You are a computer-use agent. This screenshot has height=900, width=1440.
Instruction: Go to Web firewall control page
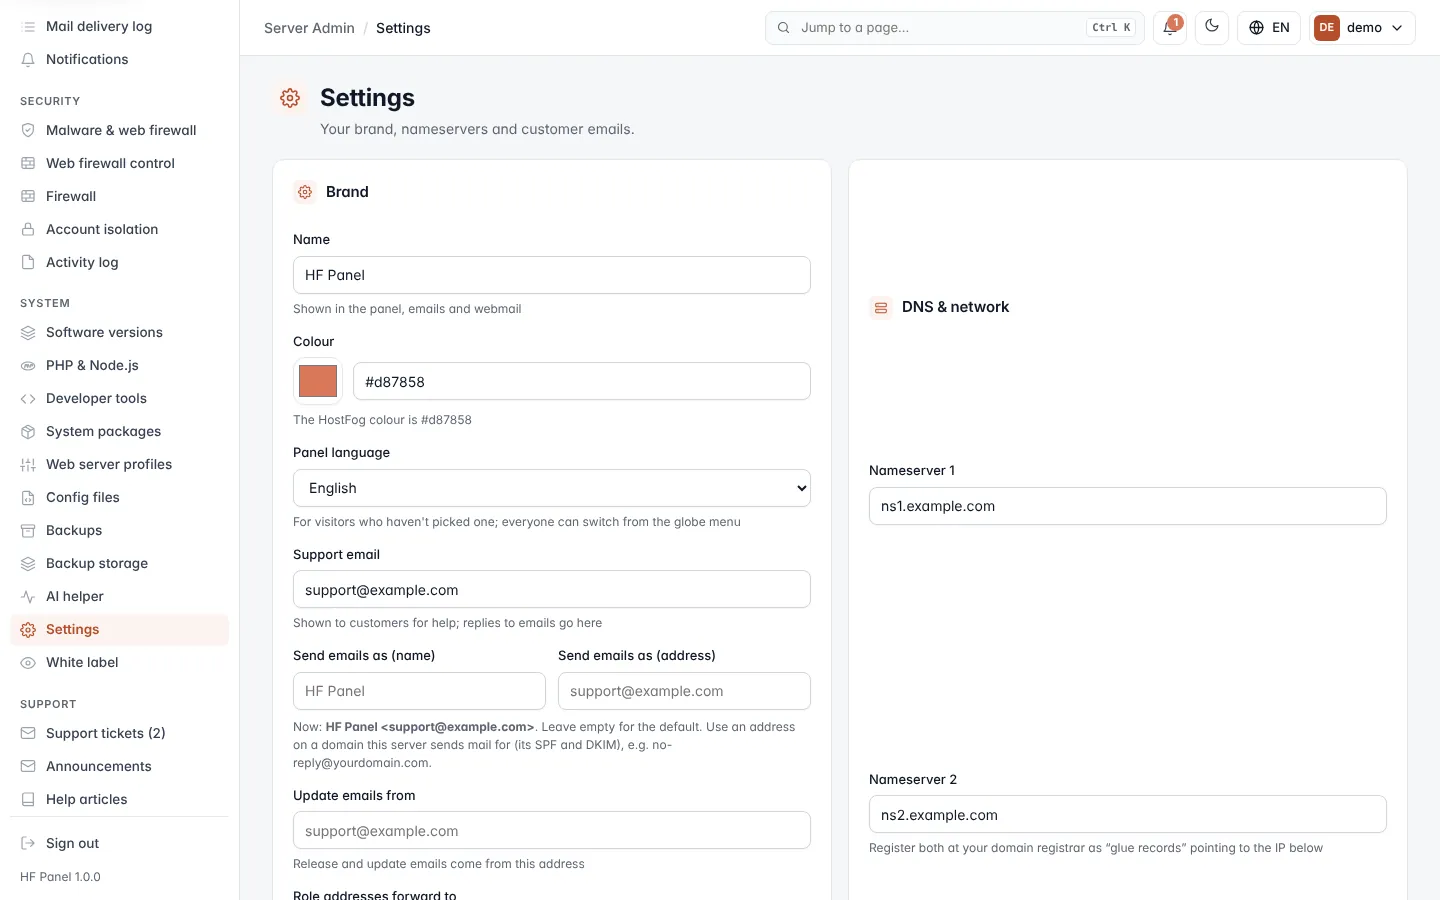pyautogui.click(x=119, y=163)
